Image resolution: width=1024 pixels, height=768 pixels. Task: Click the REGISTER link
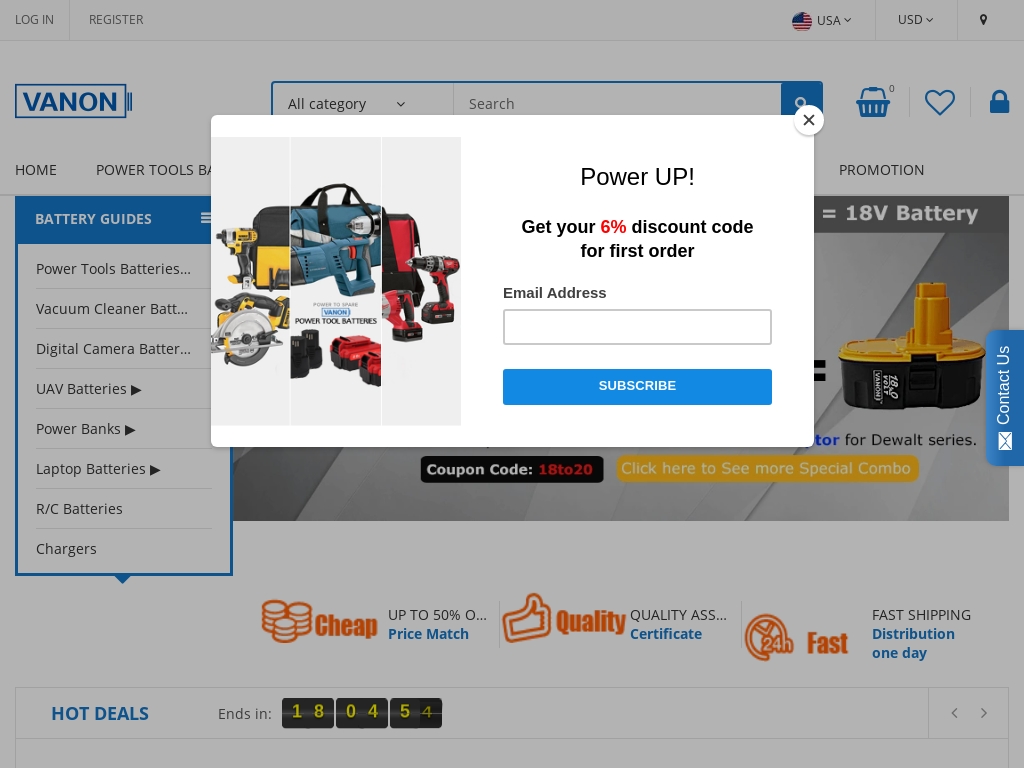116,20
